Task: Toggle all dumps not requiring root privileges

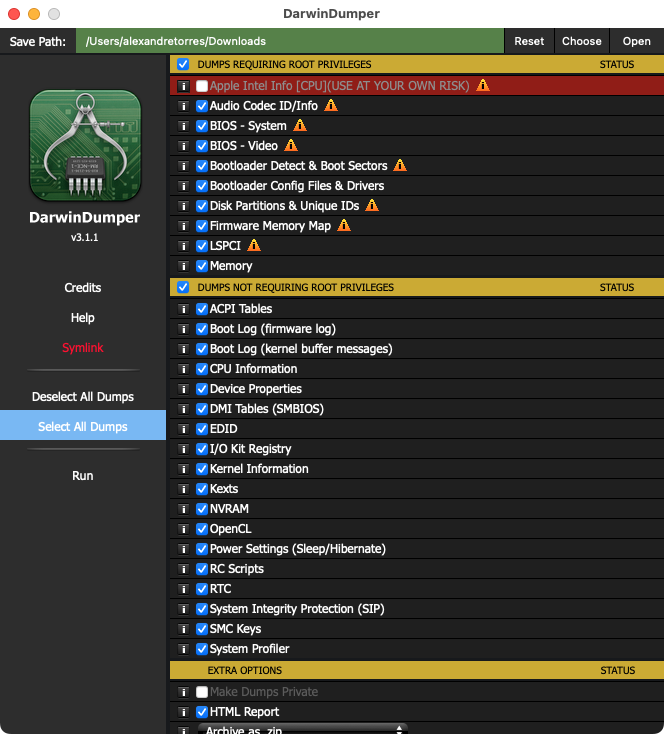Action: pos(183,287)
